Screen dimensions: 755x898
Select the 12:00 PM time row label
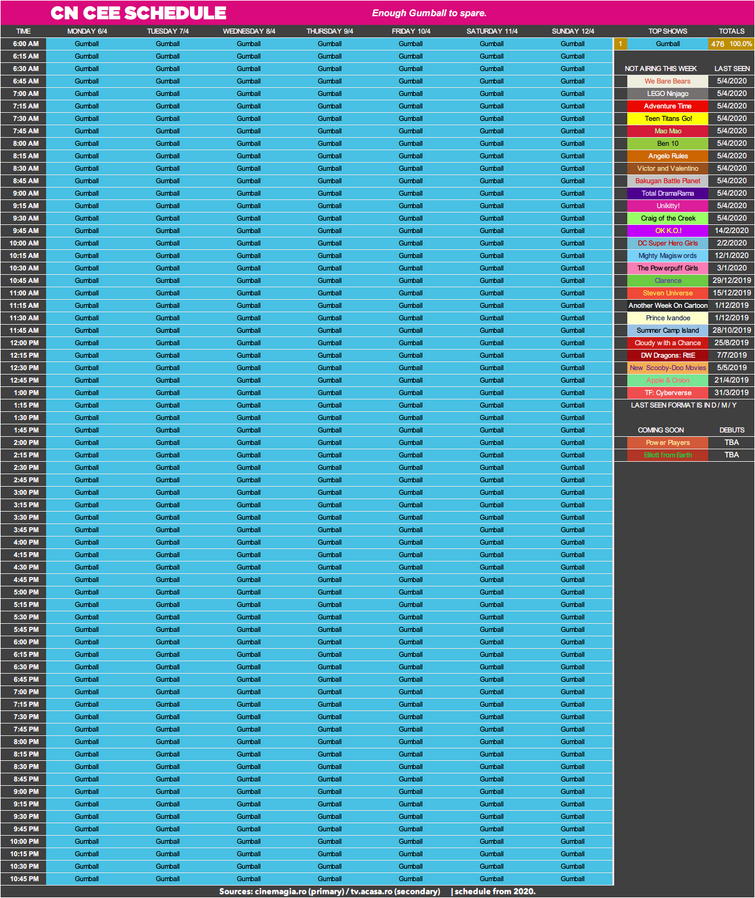tap(23, 342)
